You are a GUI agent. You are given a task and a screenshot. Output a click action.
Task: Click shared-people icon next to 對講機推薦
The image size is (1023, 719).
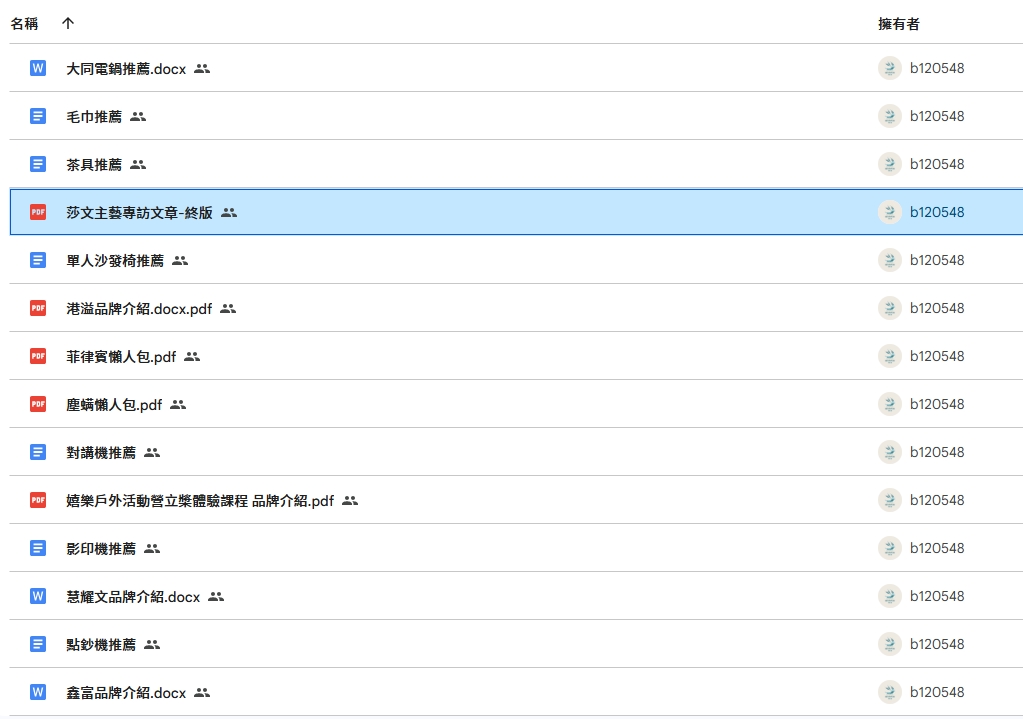point(152,453)
